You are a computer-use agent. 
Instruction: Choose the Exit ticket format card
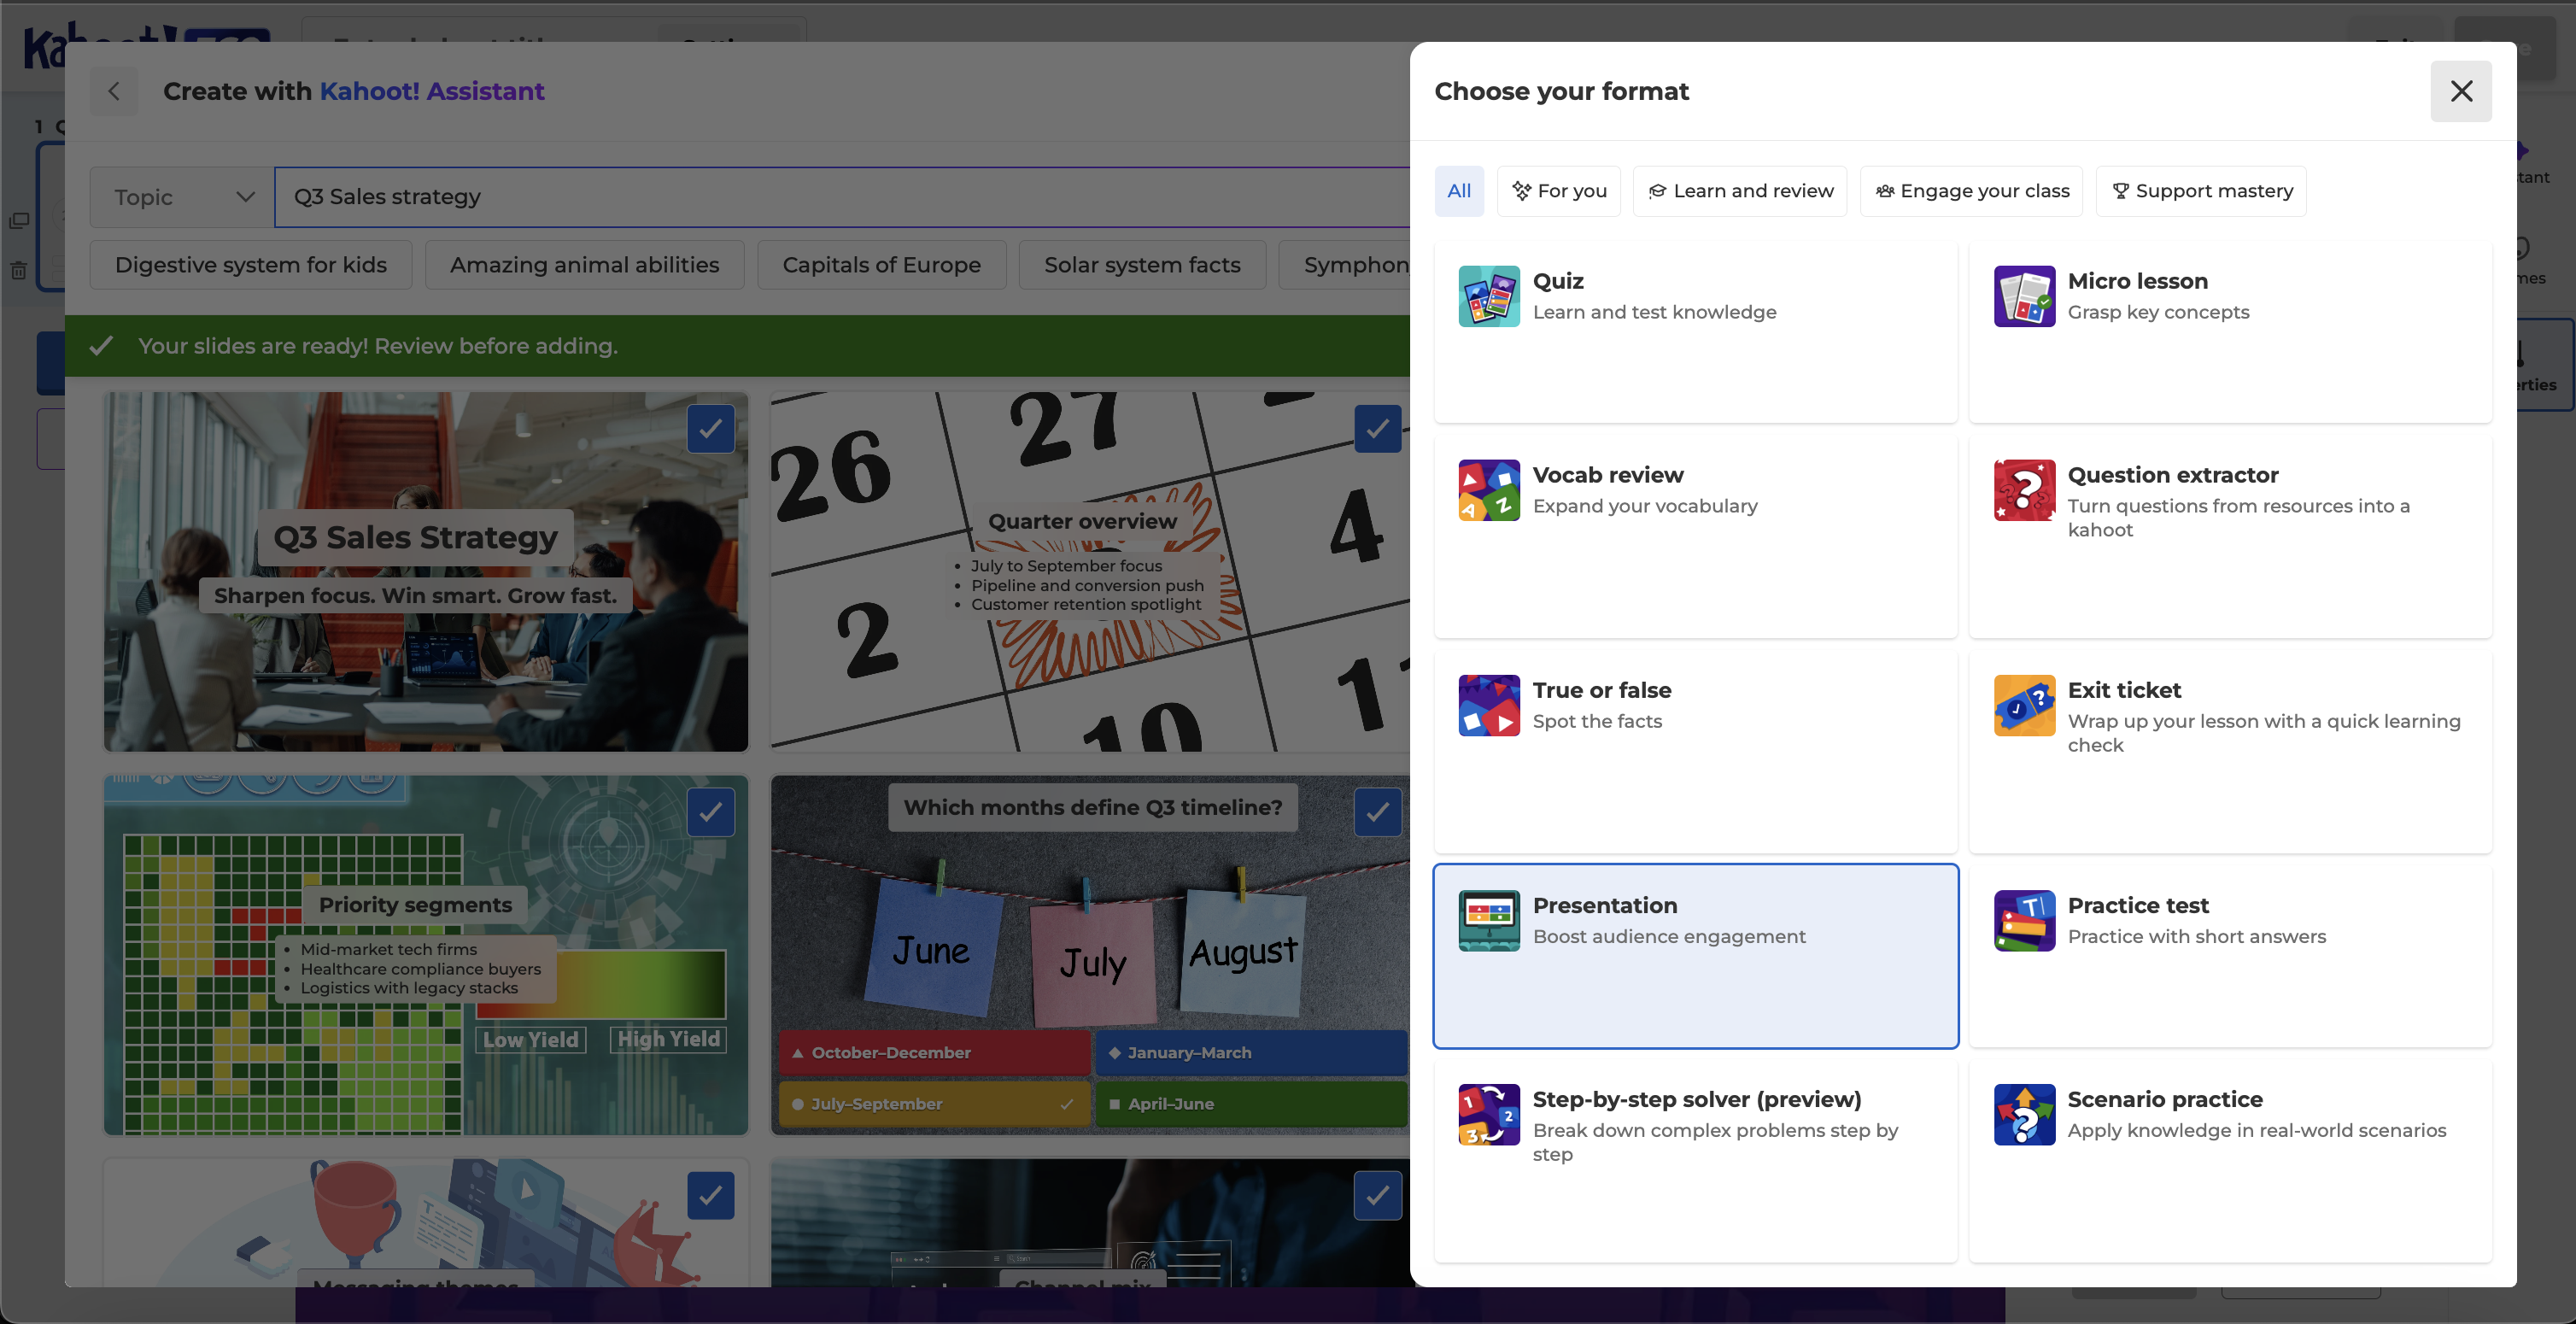2230,751
